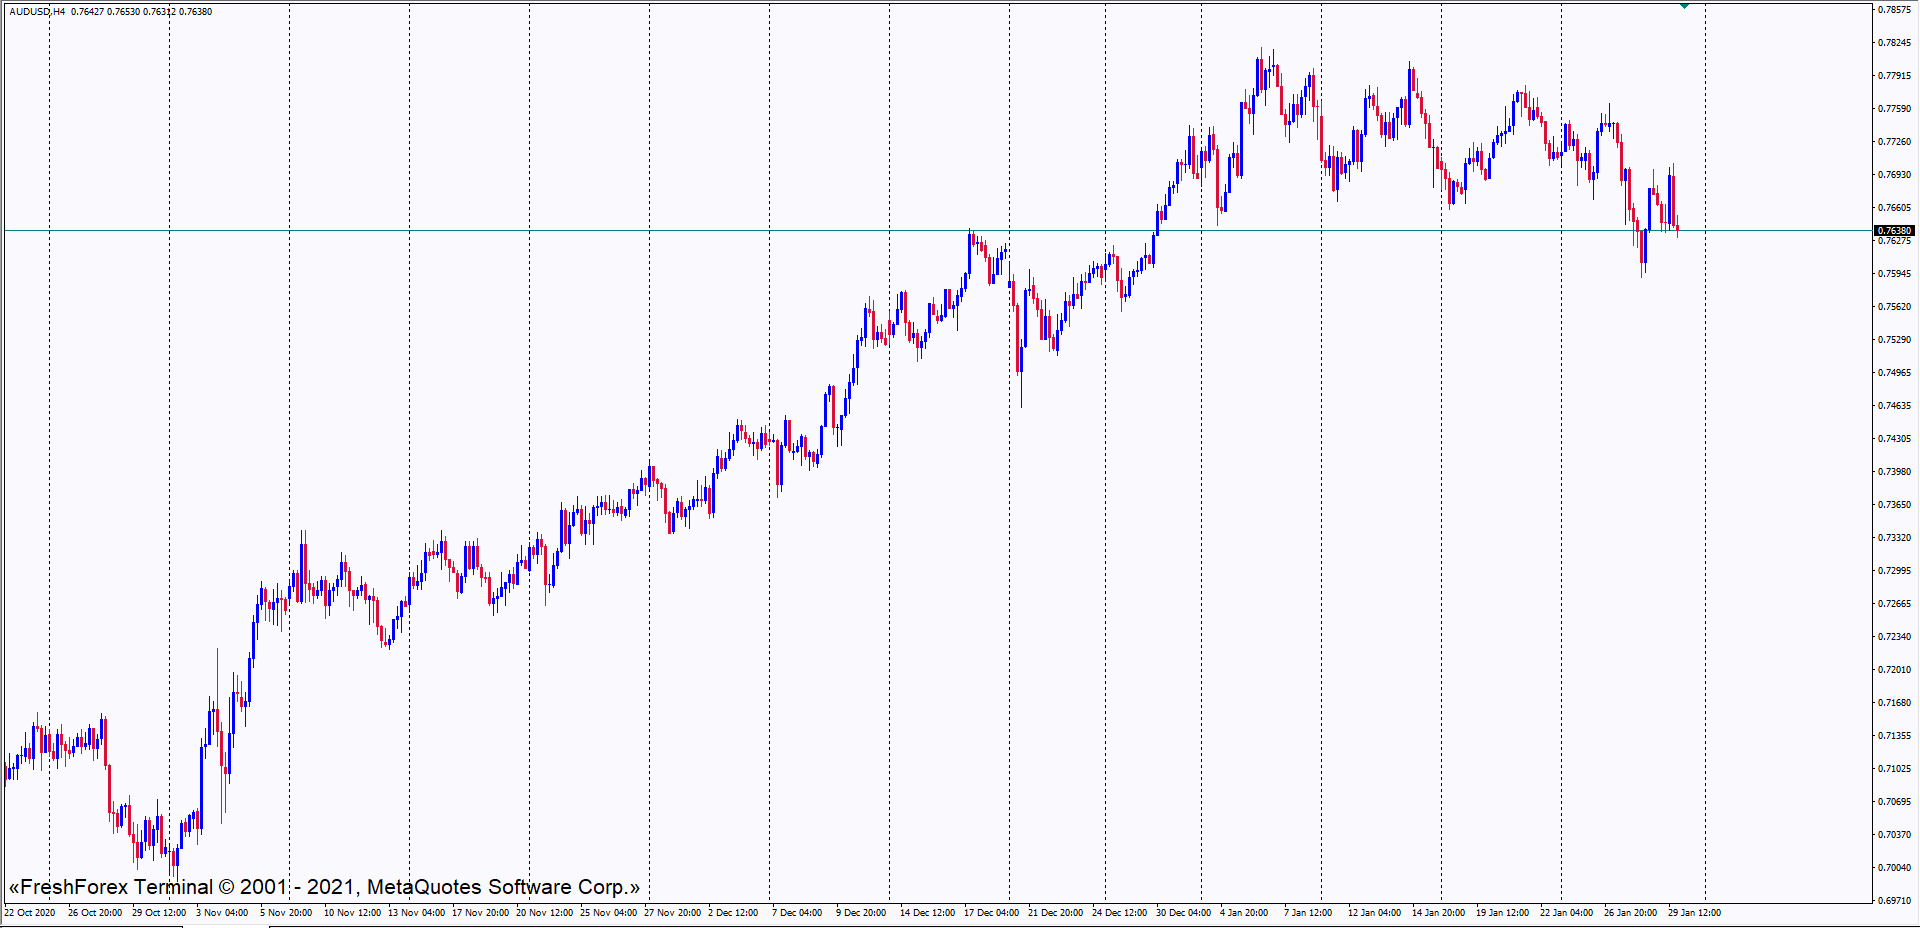Click the current price tag 0.76380

pos(1894,231)
